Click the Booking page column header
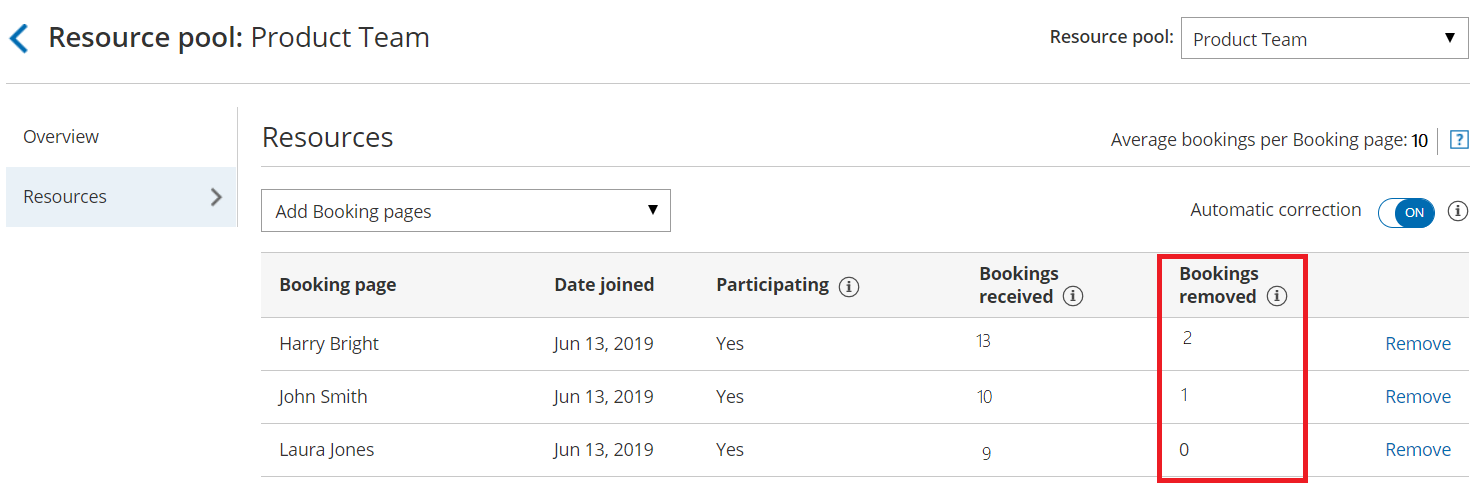Image resolution: width=1479 pixels, height=497 pixels. coord(338,285)
